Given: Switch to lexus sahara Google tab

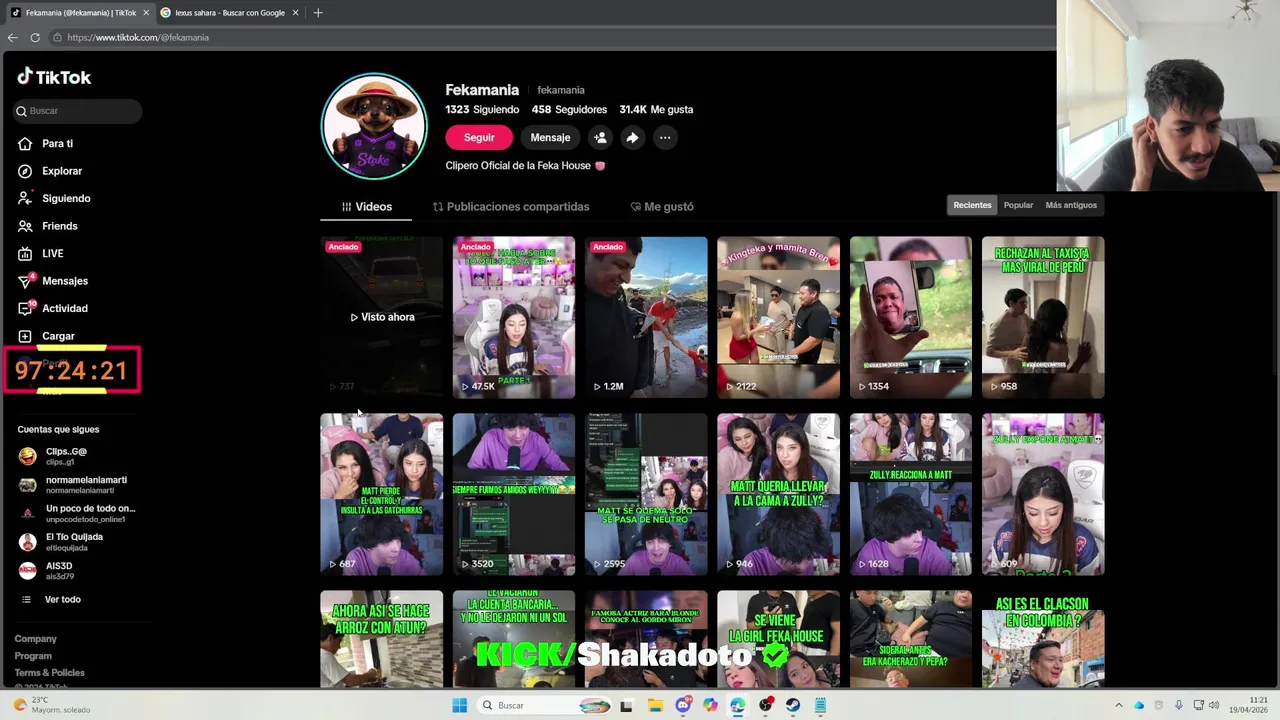Looking at the screenshot, I should tap(229, 13).
